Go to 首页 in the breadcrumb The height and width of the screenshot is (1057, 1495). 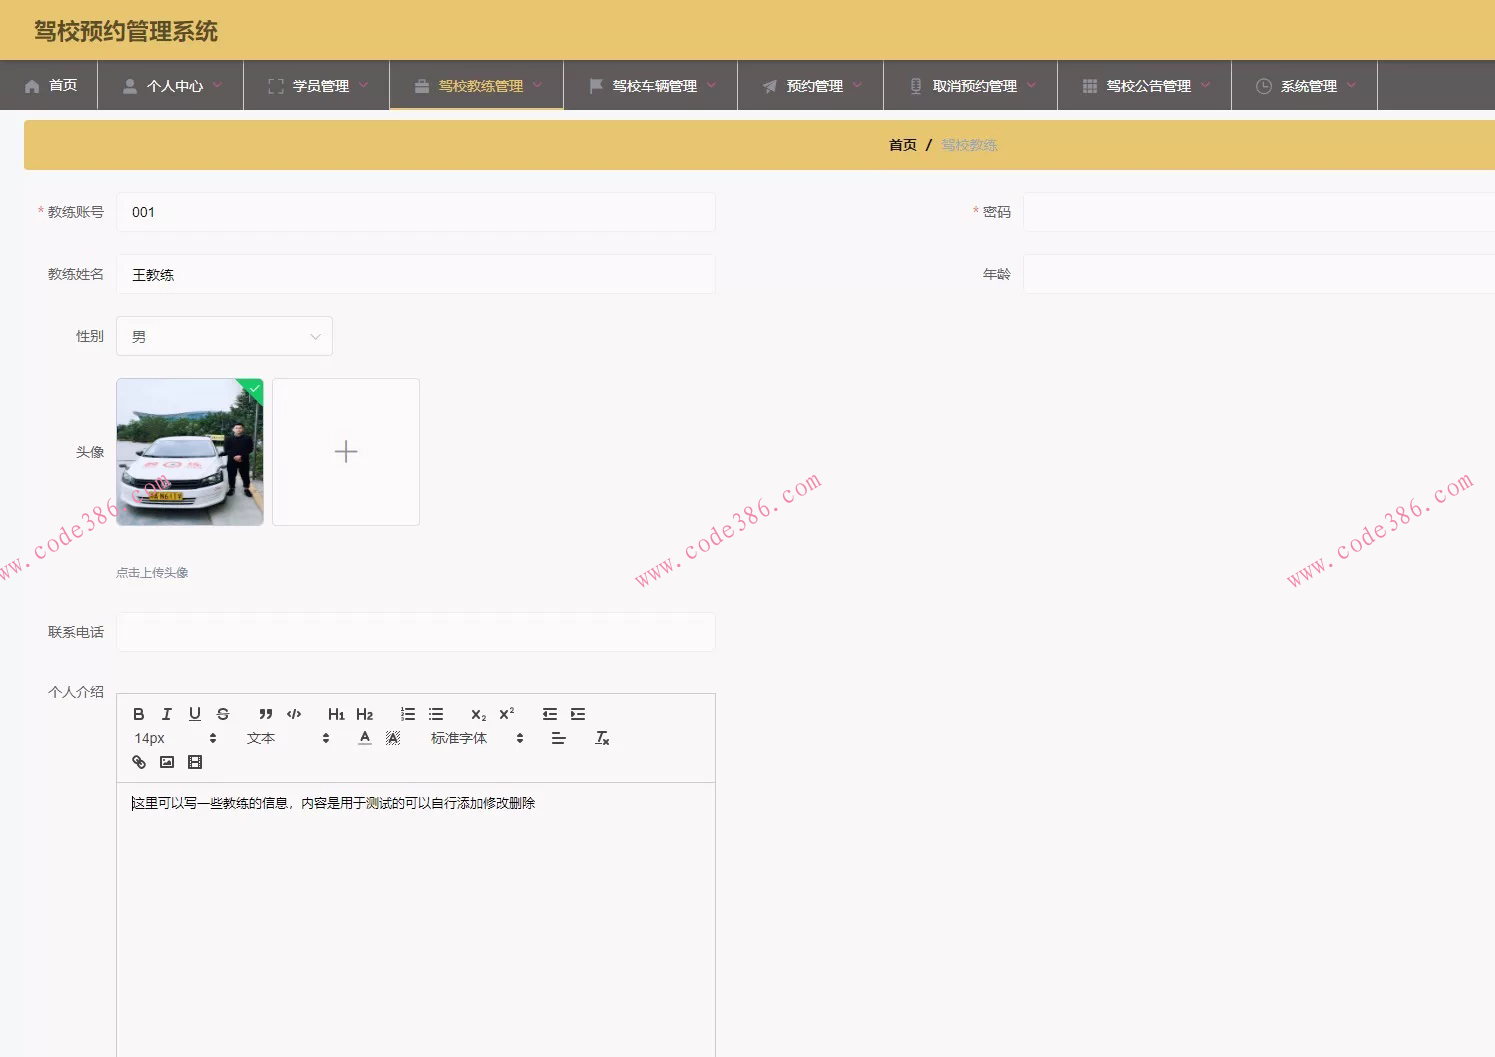click(x=902, y=145)
